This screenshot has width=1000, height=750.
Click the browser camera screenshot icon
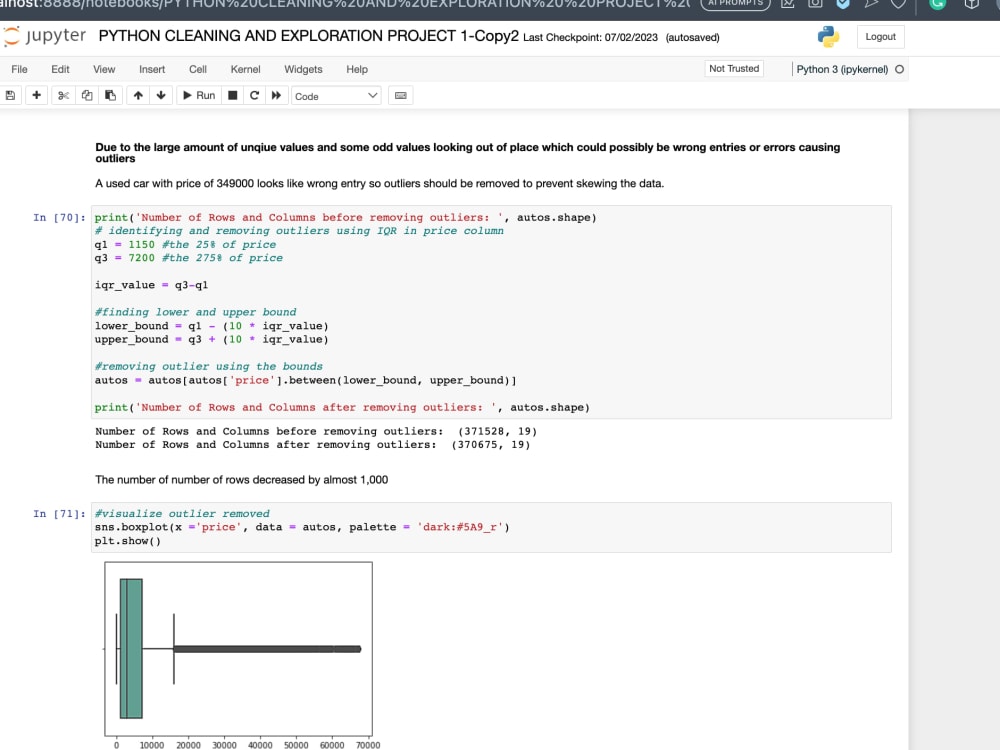click(815, 3)
